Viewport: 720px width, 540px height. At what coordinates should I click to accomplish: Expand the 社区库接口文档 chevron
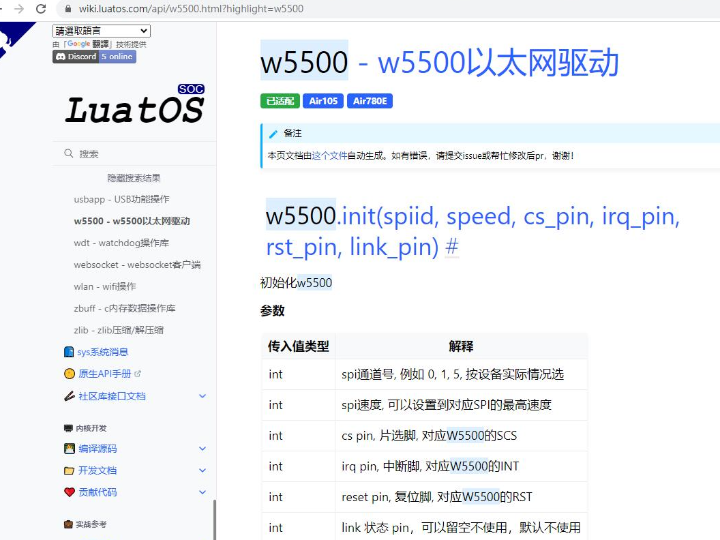(x=202, y=396)
